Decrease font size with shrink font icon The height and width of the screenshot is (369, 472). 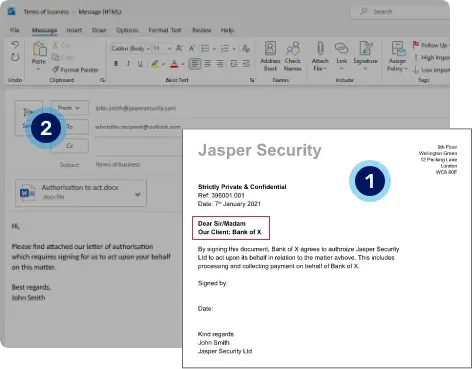[x=192, y=49]
